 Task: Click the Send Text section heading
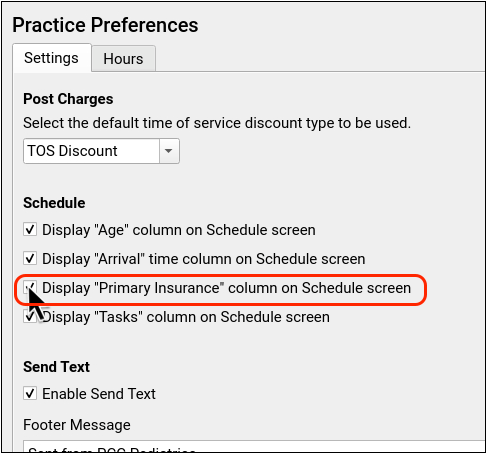[x=57, y=367]
